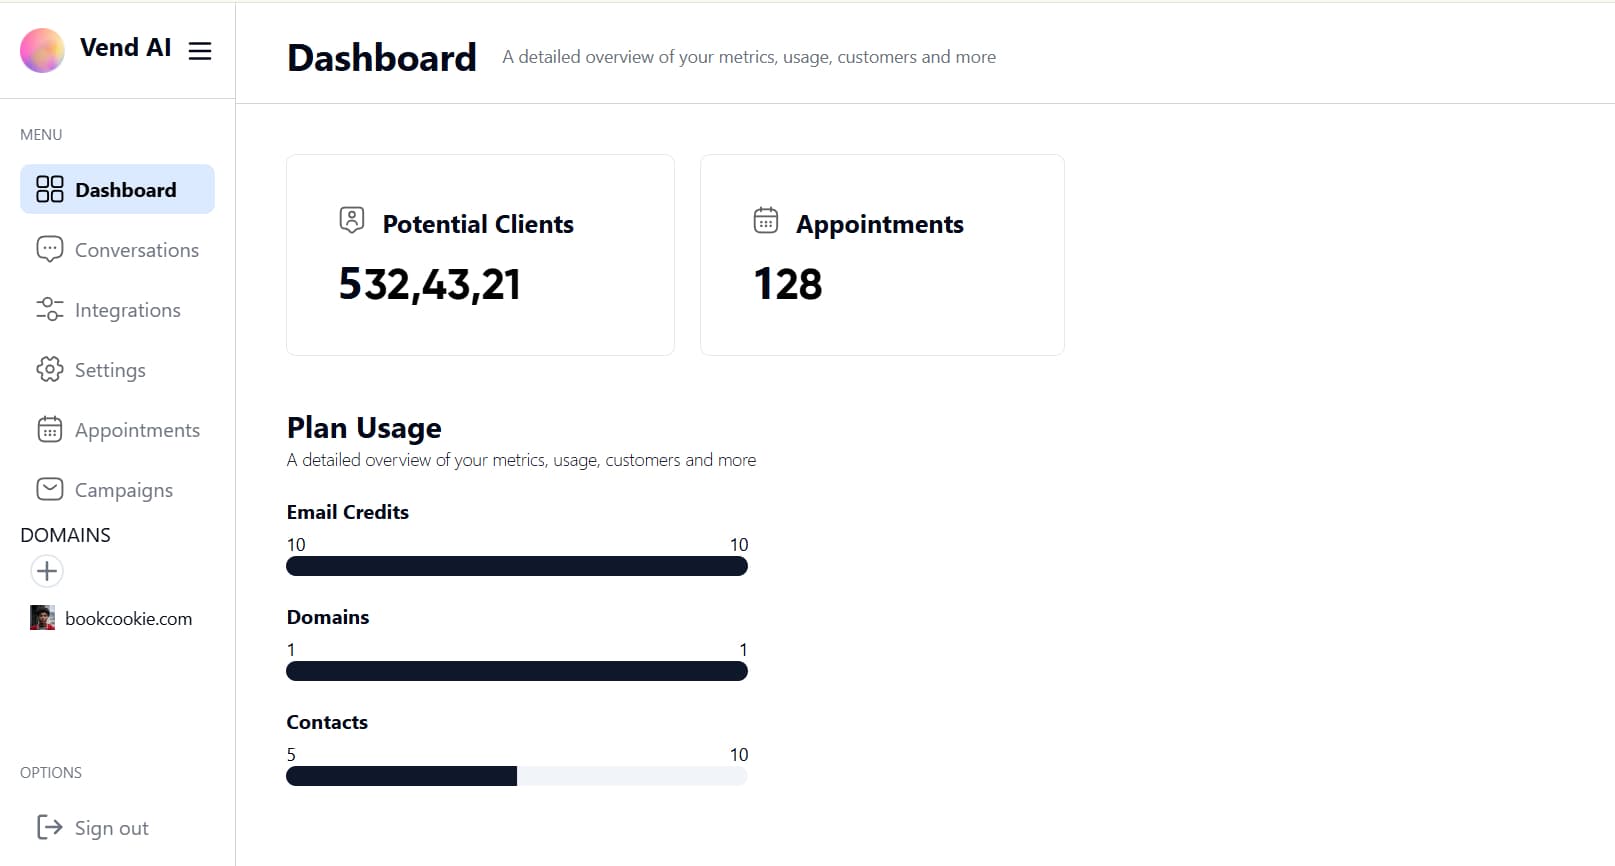Click the bookcookie.com domain avatar thumbnail

(42, 618)
